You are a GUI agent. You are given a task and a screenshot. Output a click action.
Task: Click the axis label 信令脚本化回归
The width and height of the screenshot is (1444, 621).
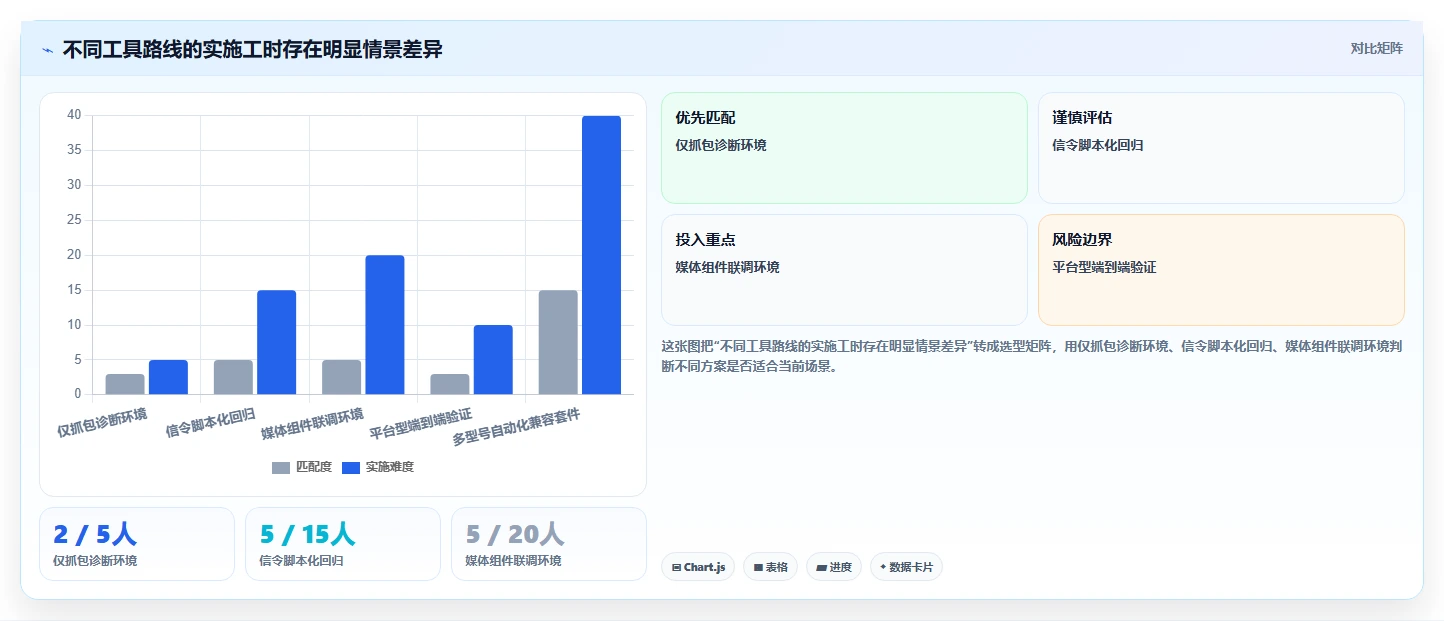210,422
